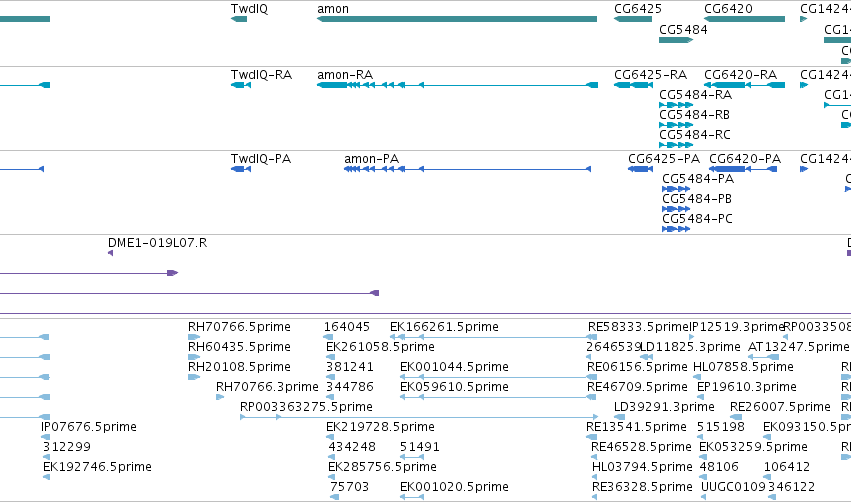Click the RH60435.5prime EST label

click(239, 347)
